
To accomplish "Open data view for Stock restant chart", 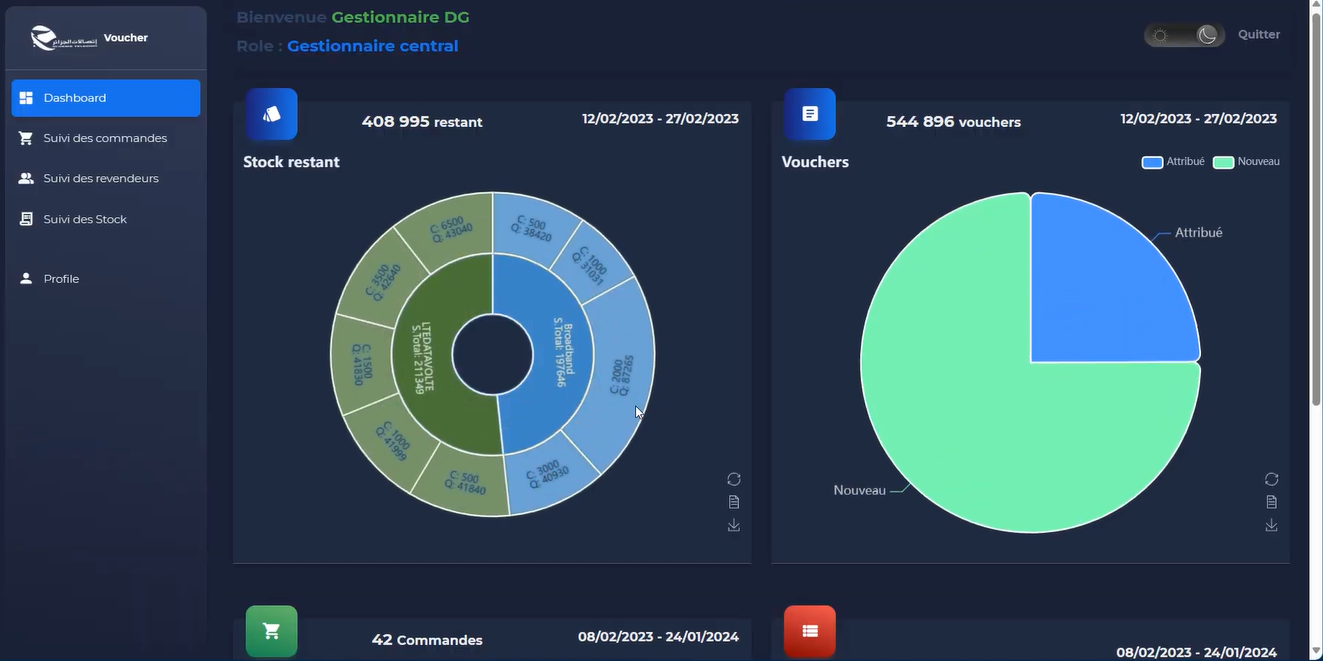I will (734, 502).
